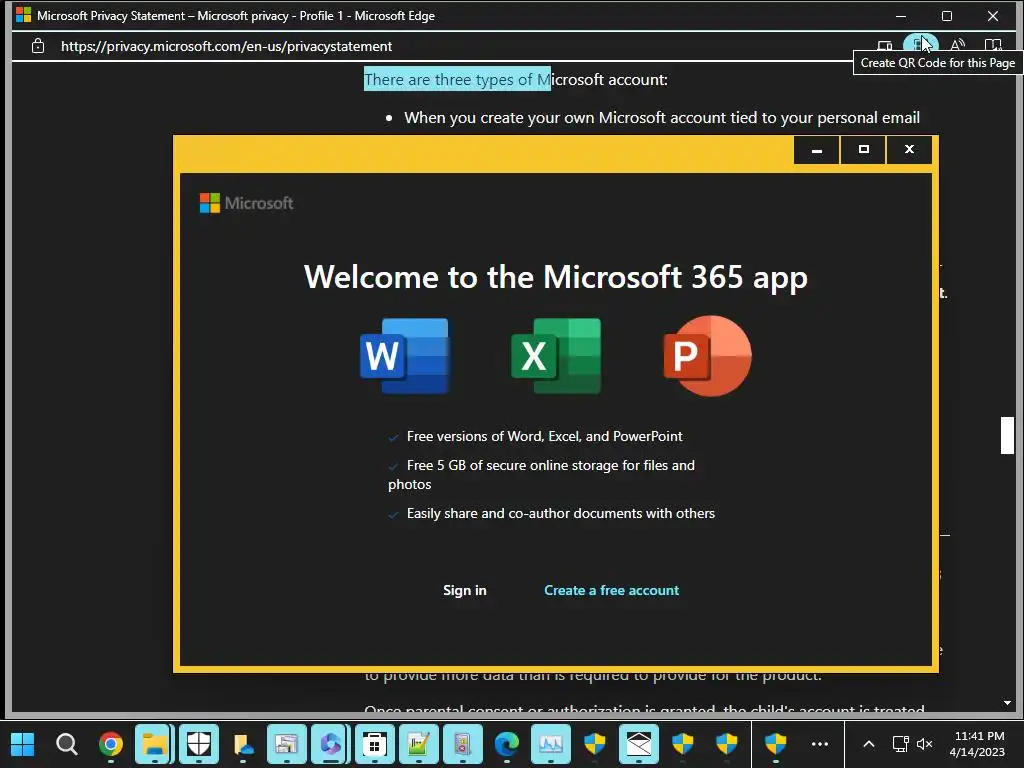1024x768 pixels.
Task: Close the Microsoft 365 welcome dialog
Action: pyautogui.click(x=909, y=150)
